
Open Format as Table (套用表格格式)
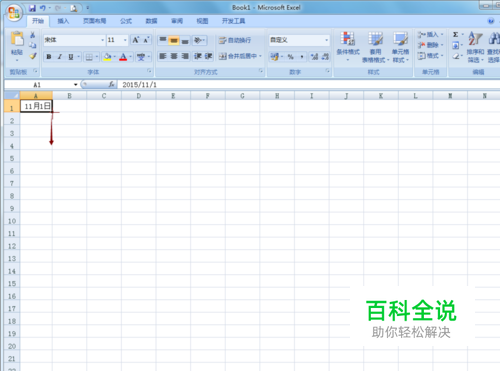click(x=375, y=47)
